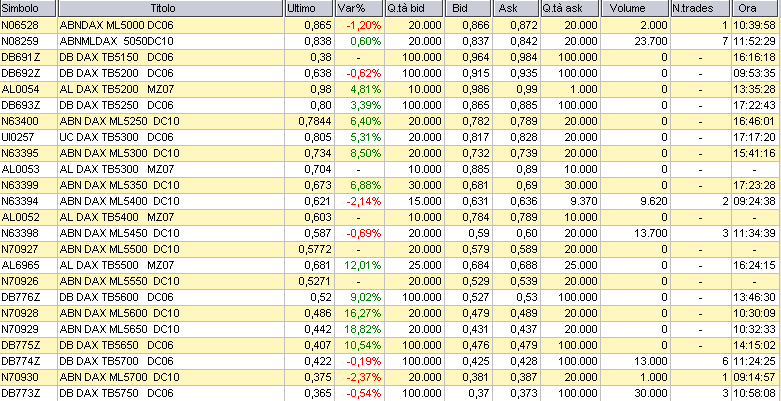The width and height of the screenshot is (781, 401).
Task: Sort by the Ultimo column header
Action: click(309, 8)
